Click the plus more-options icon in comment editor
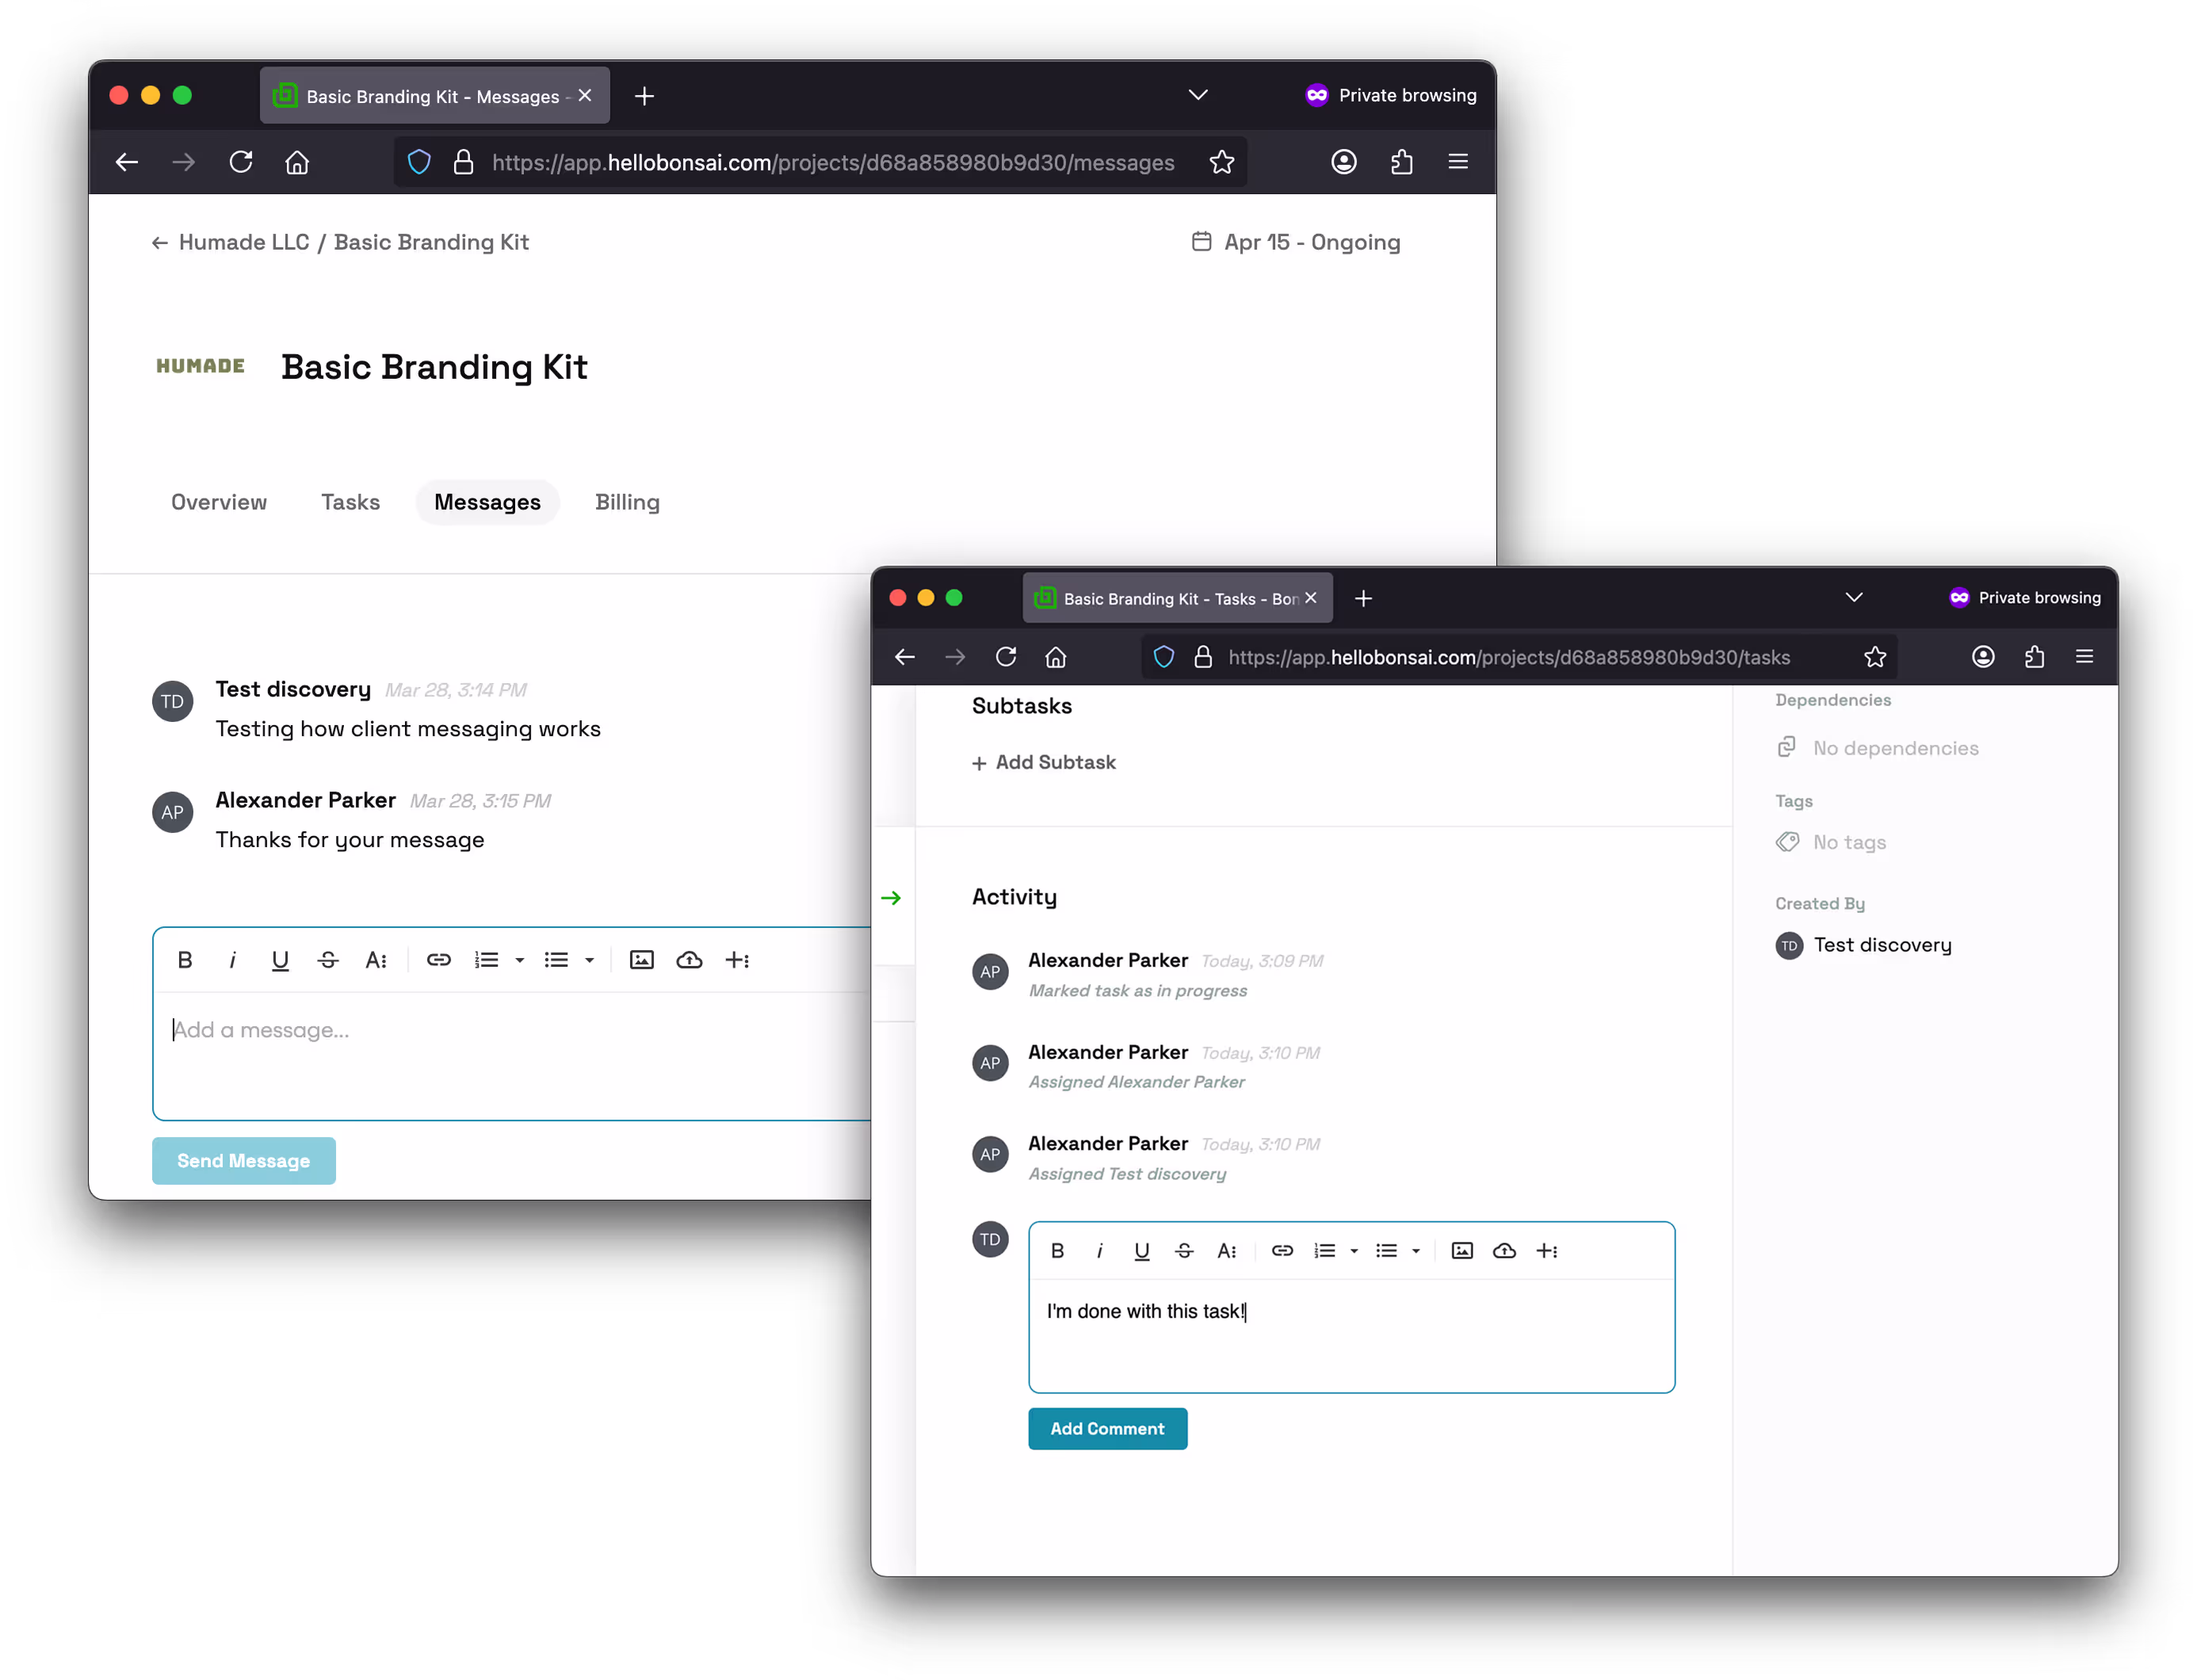 point(1547,1251)
